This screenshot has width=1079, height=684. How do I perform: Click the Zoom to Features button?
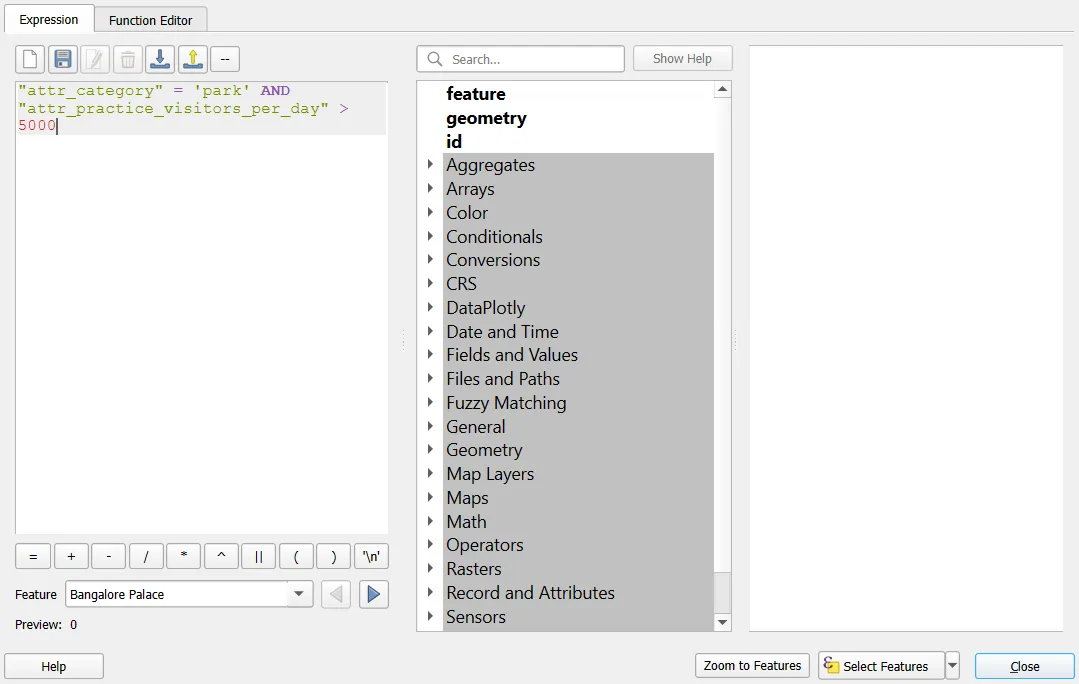coord(752,665)
